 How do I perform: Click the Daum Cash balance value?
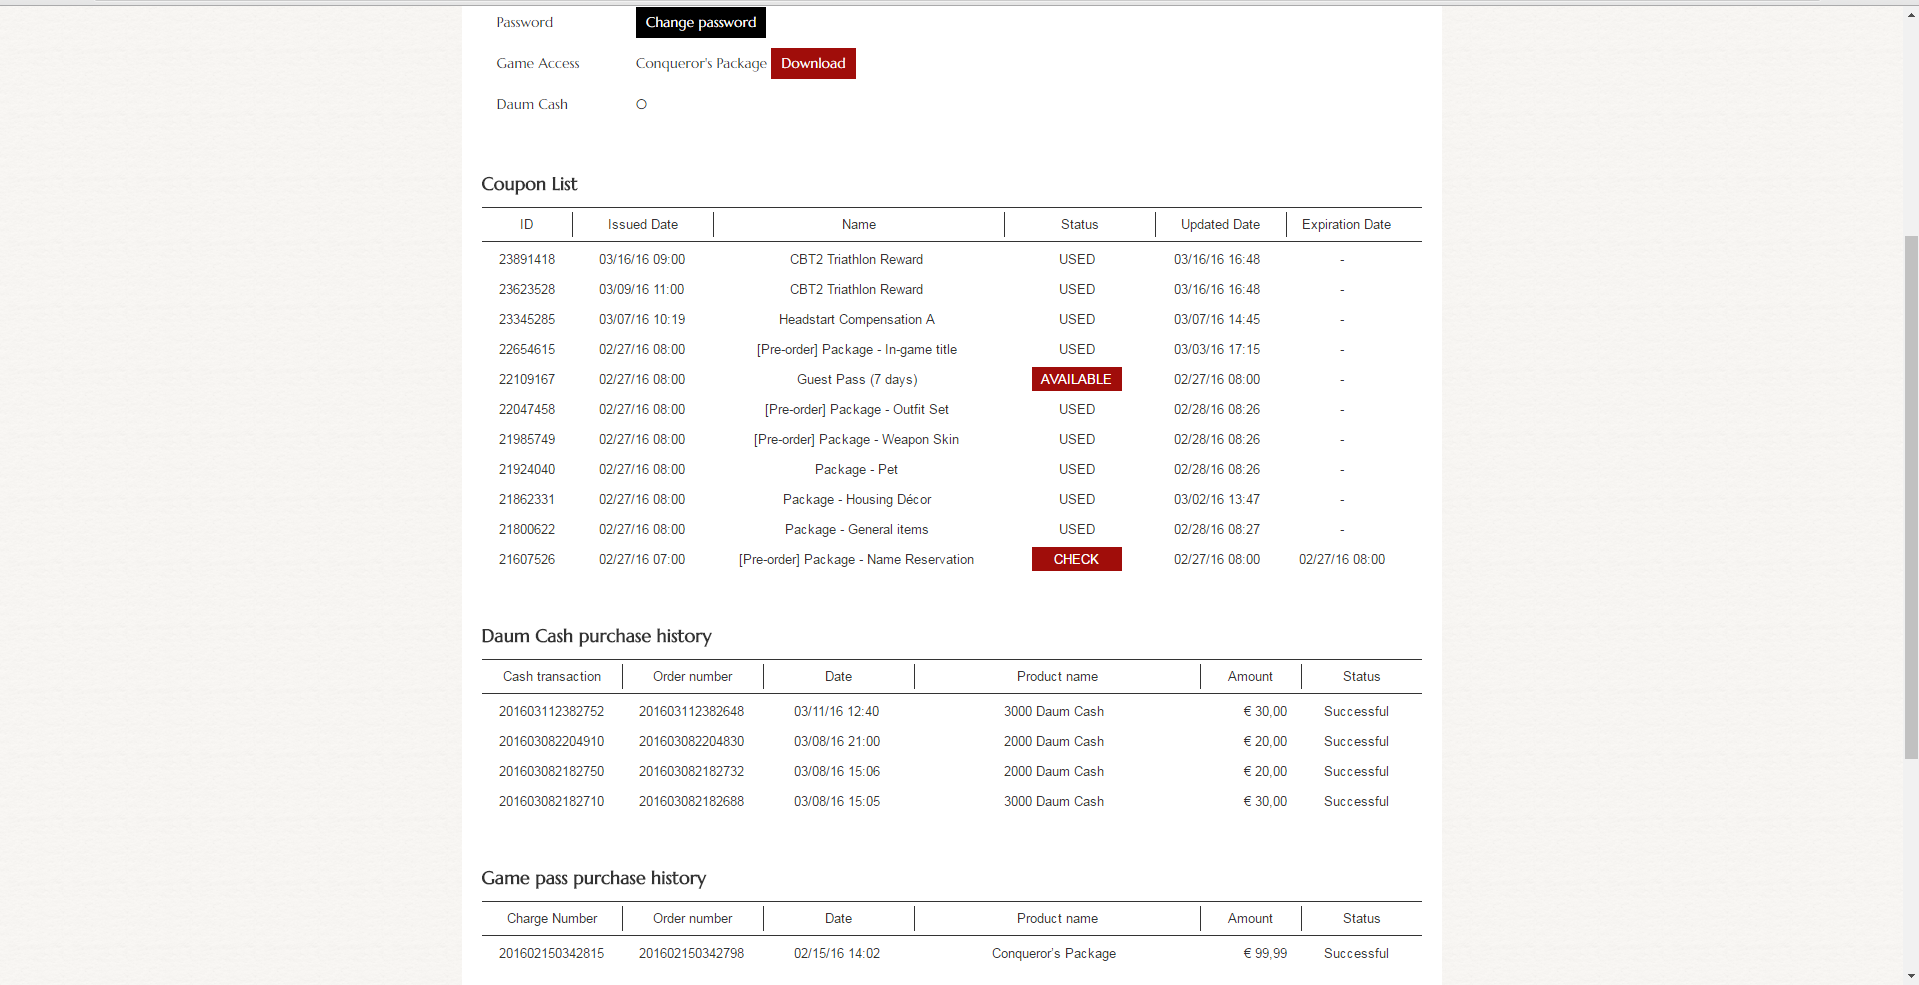tap(641, 104)
